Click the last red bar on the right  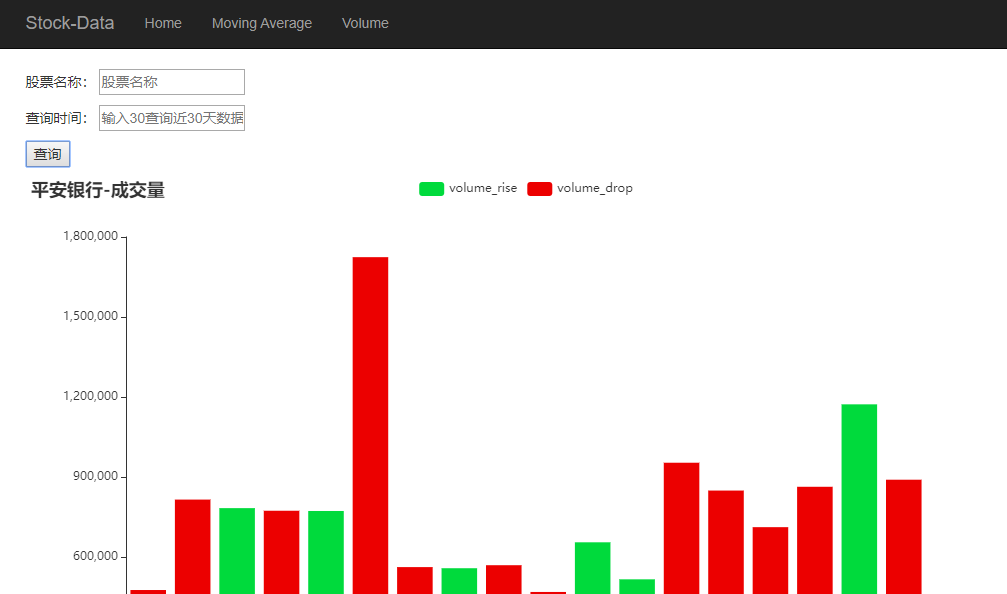(904, 537)
